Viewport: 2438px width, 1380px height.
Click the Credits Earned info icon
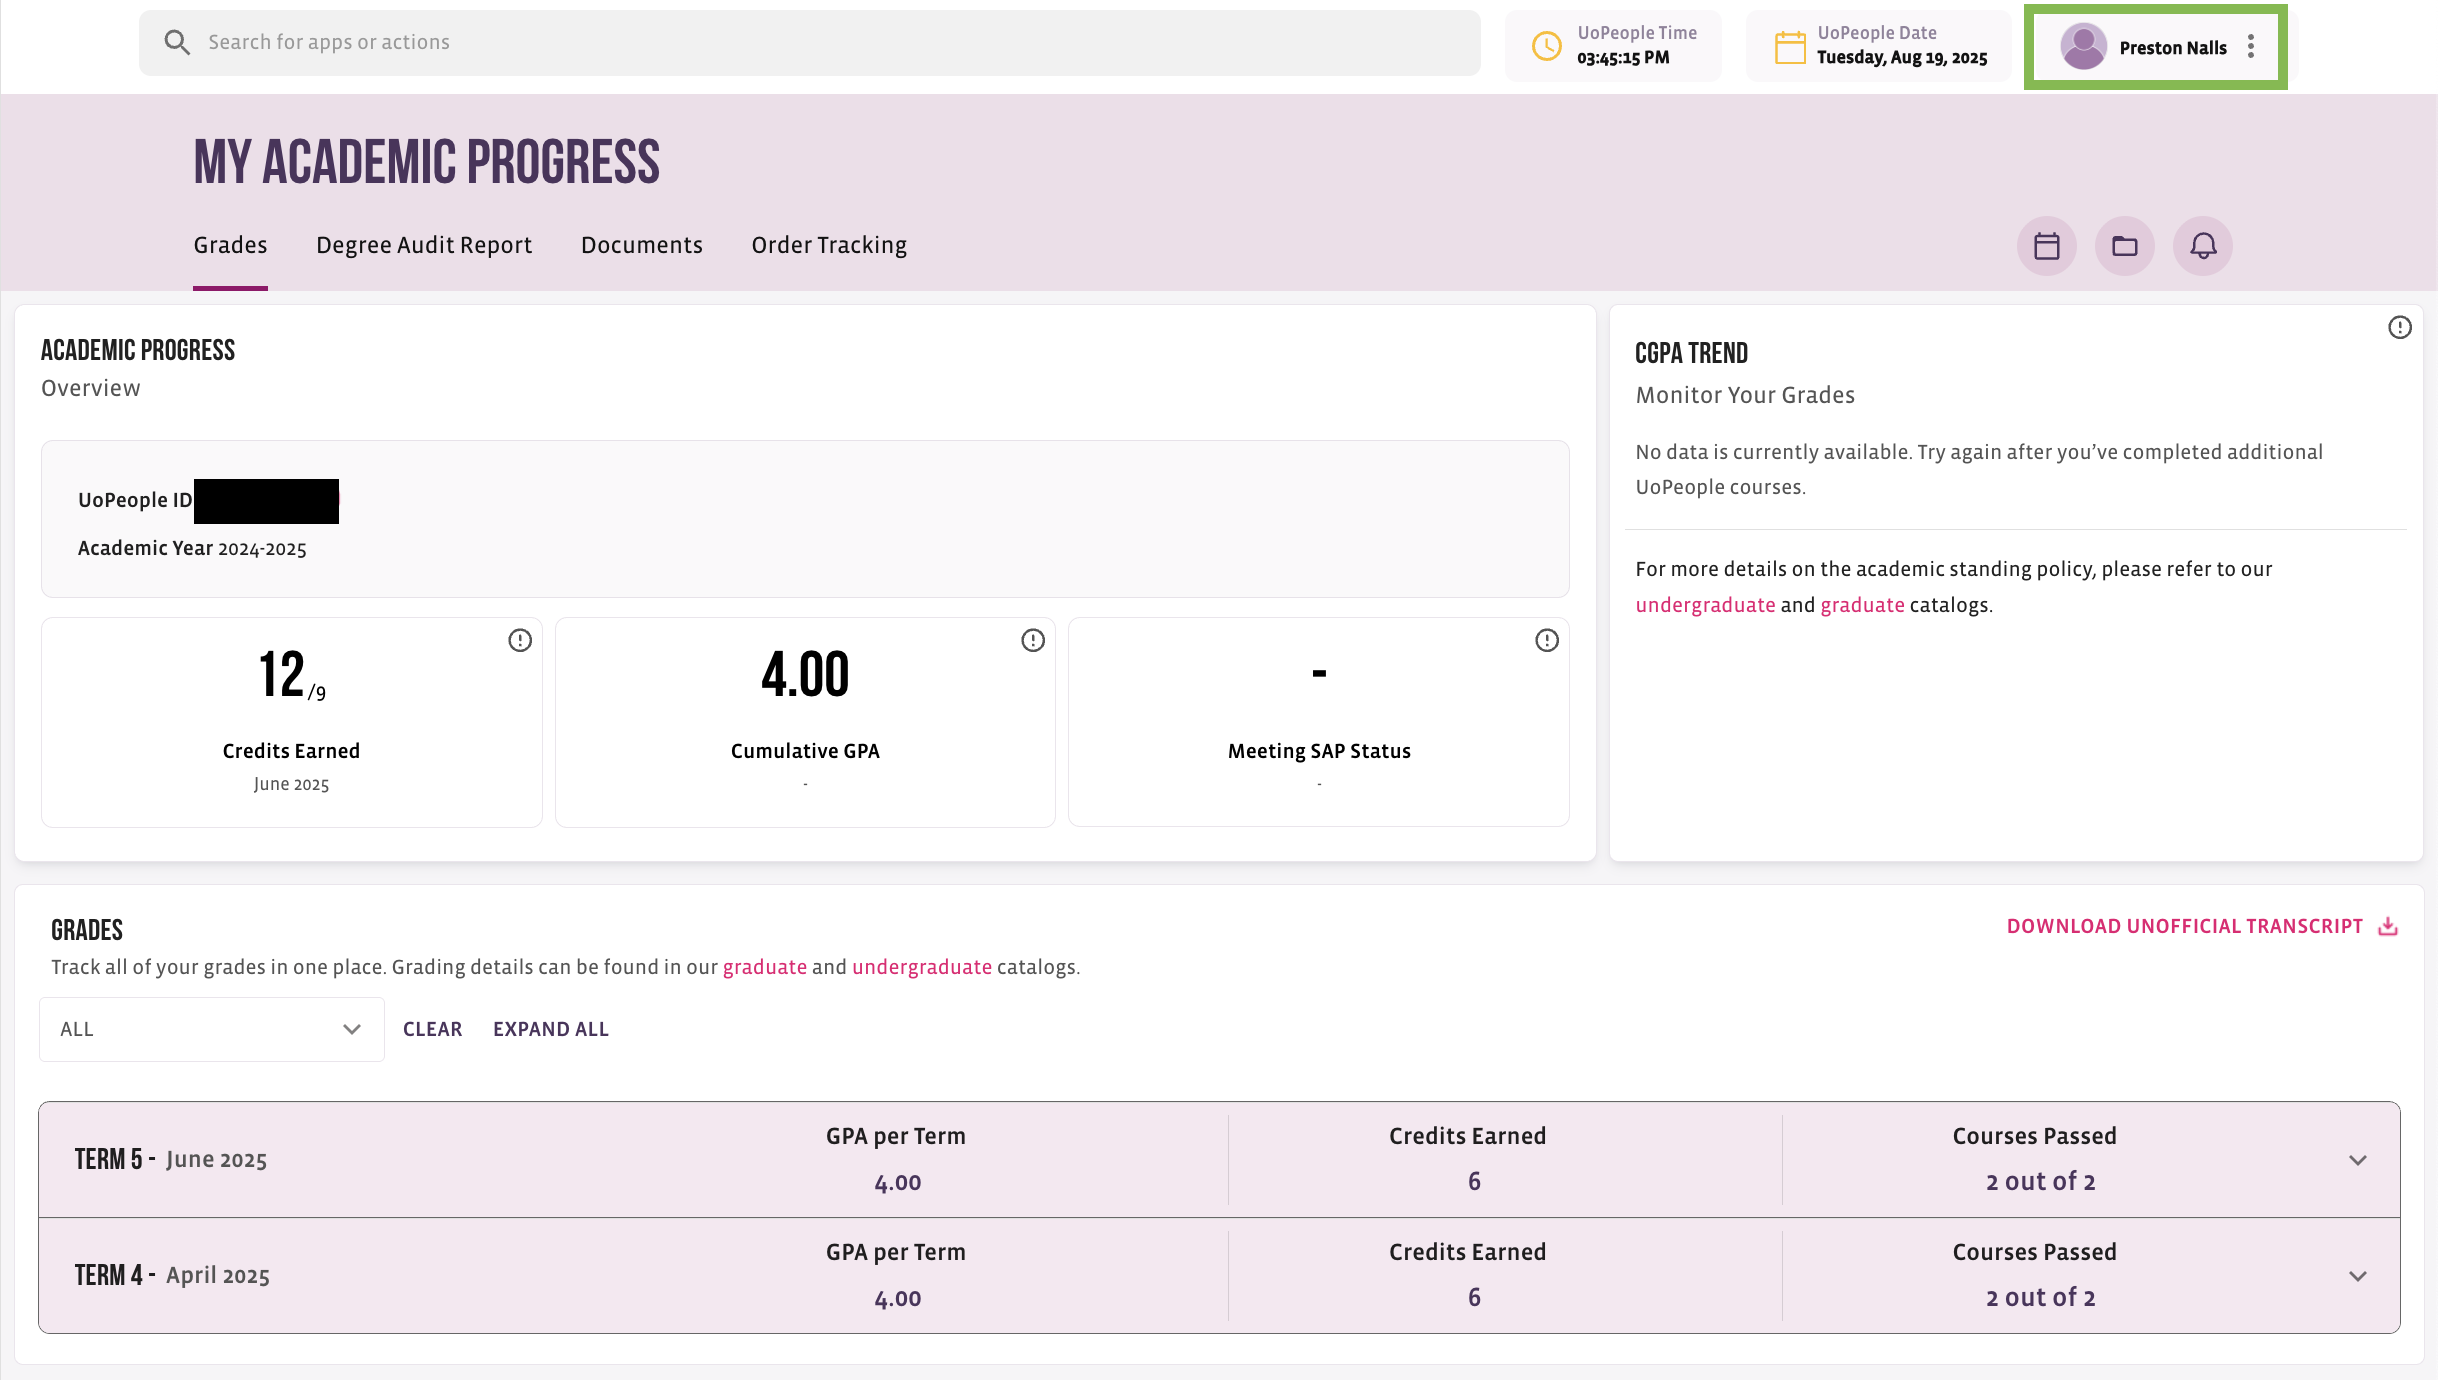[520, 640]
